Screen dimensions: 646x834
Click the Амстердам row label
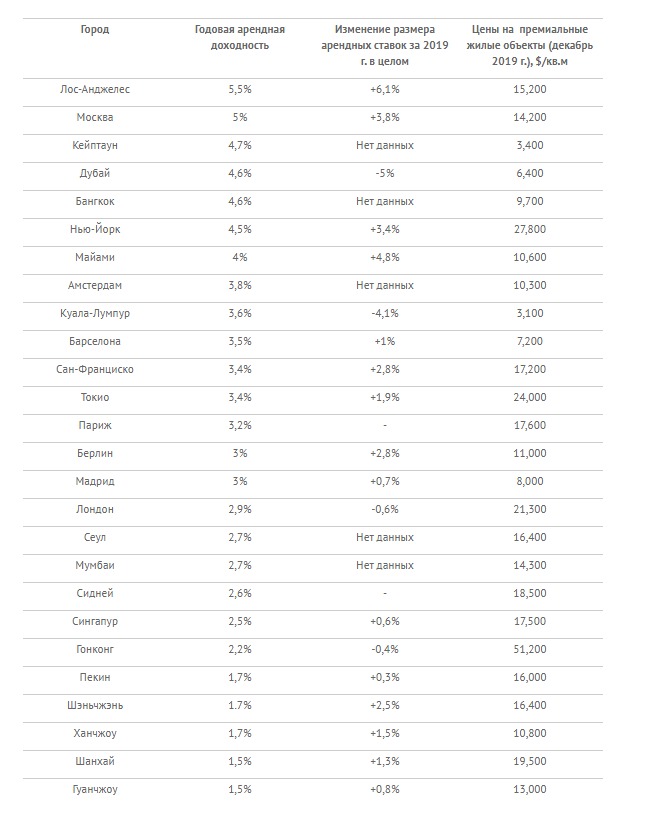pos(95,285)
